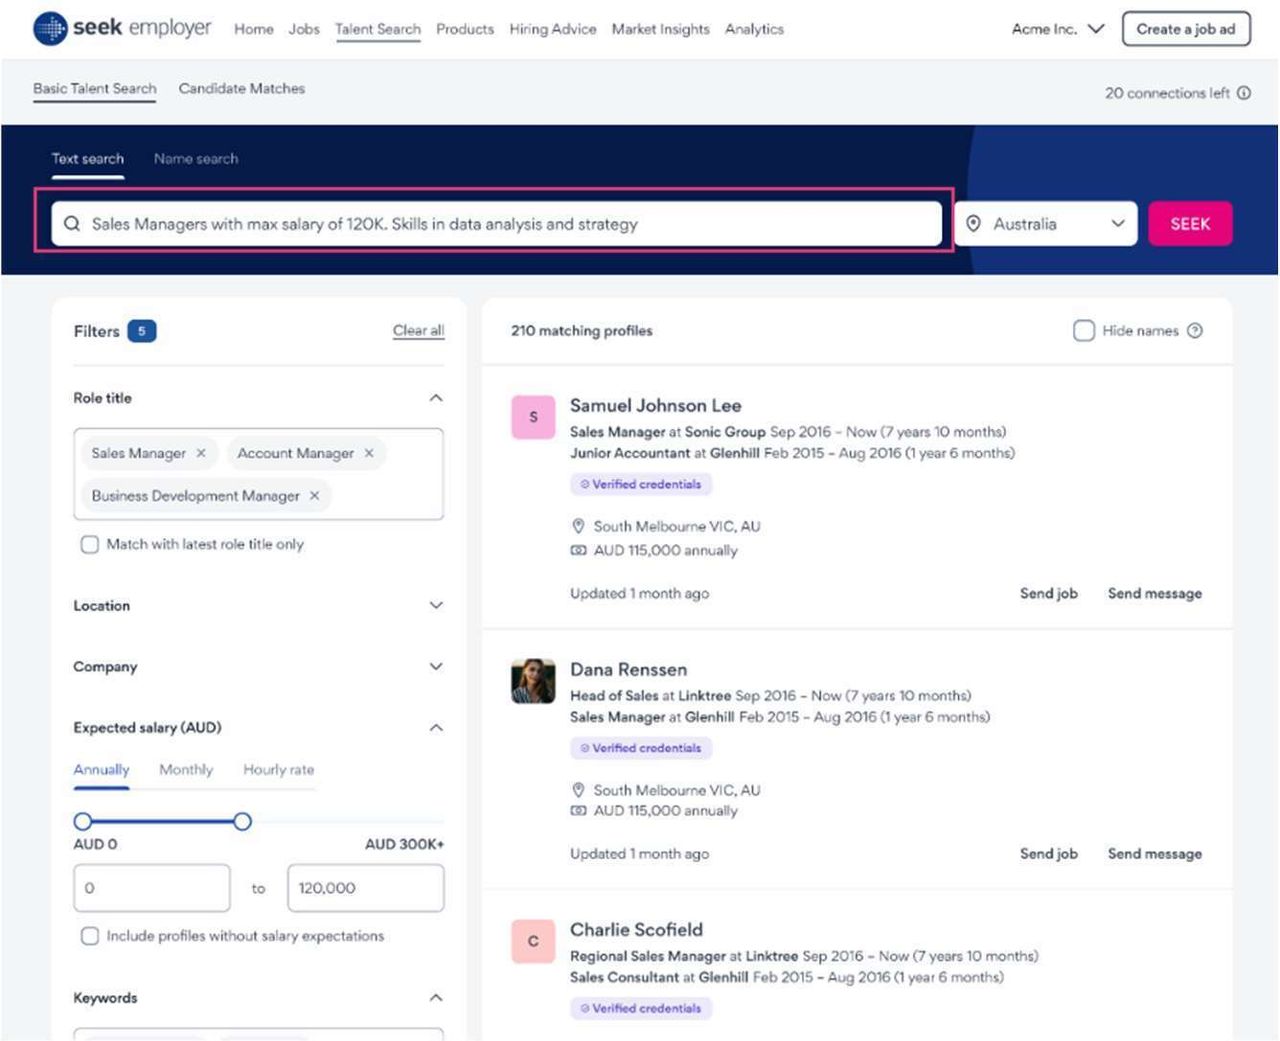Collapse the Role title filter section
The height and width of the screenshot is (1041, 1280).
click(x=436, y=398)
